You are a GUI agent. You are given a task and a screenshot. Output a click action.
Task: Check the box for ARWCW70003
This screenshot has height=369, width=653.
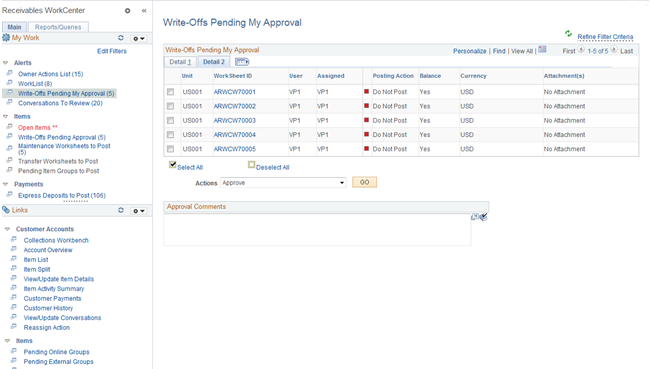(x=170, y=120)
